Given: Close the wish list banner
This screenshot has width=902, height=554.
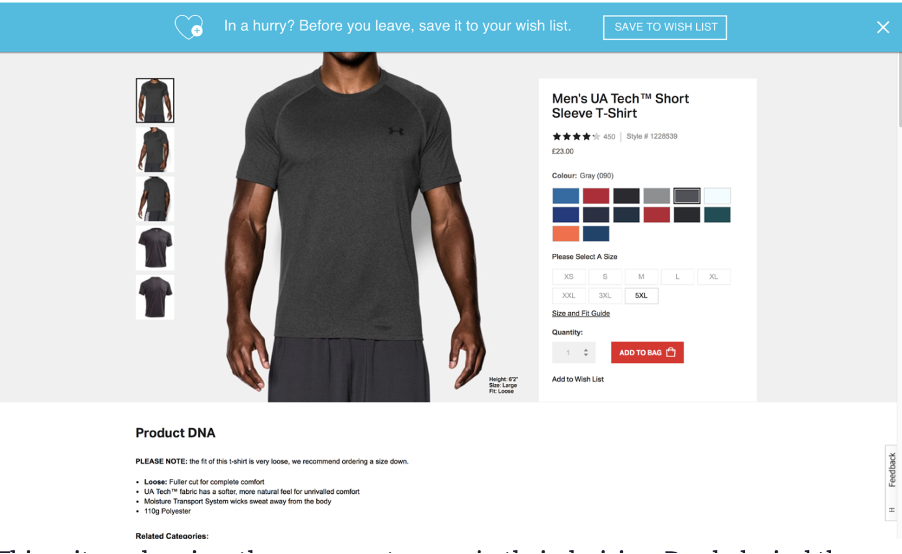Looking at the screenshot, I should point(882,27).
